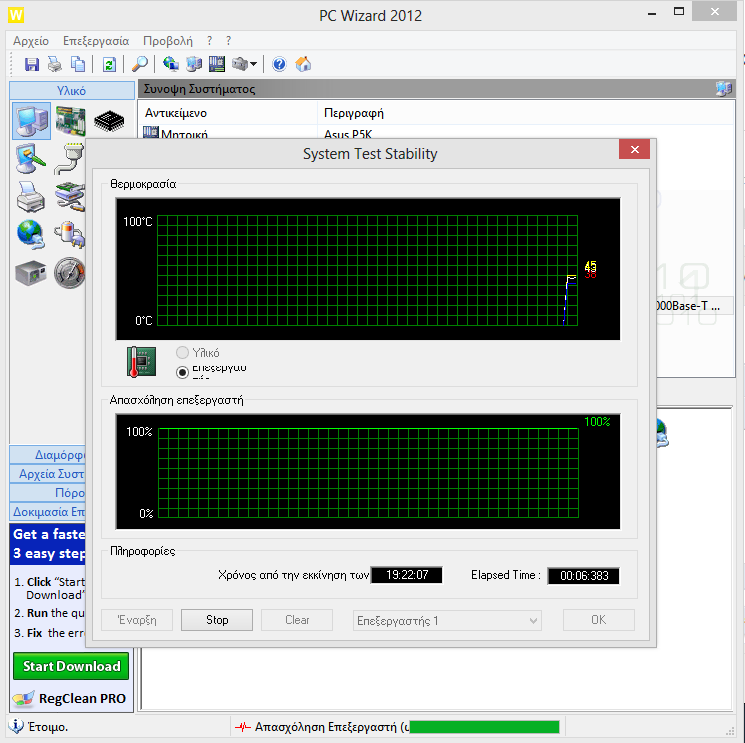Click the magnifier Search icon
Image resolution: width=745 pixels, height=743 pixels.
(x=140, y=64)
